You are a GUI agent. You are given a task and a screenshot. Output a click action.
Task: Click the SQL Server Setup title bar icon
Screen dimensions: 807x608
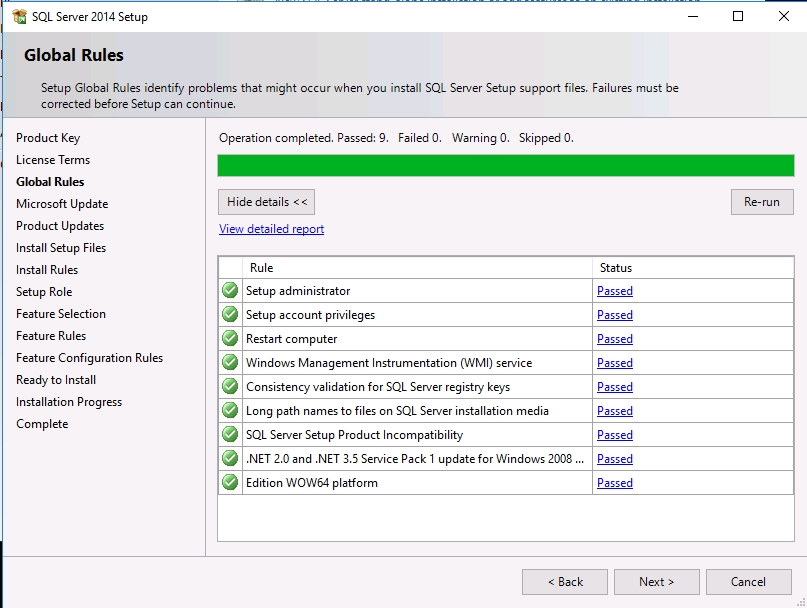coord(19,16)
